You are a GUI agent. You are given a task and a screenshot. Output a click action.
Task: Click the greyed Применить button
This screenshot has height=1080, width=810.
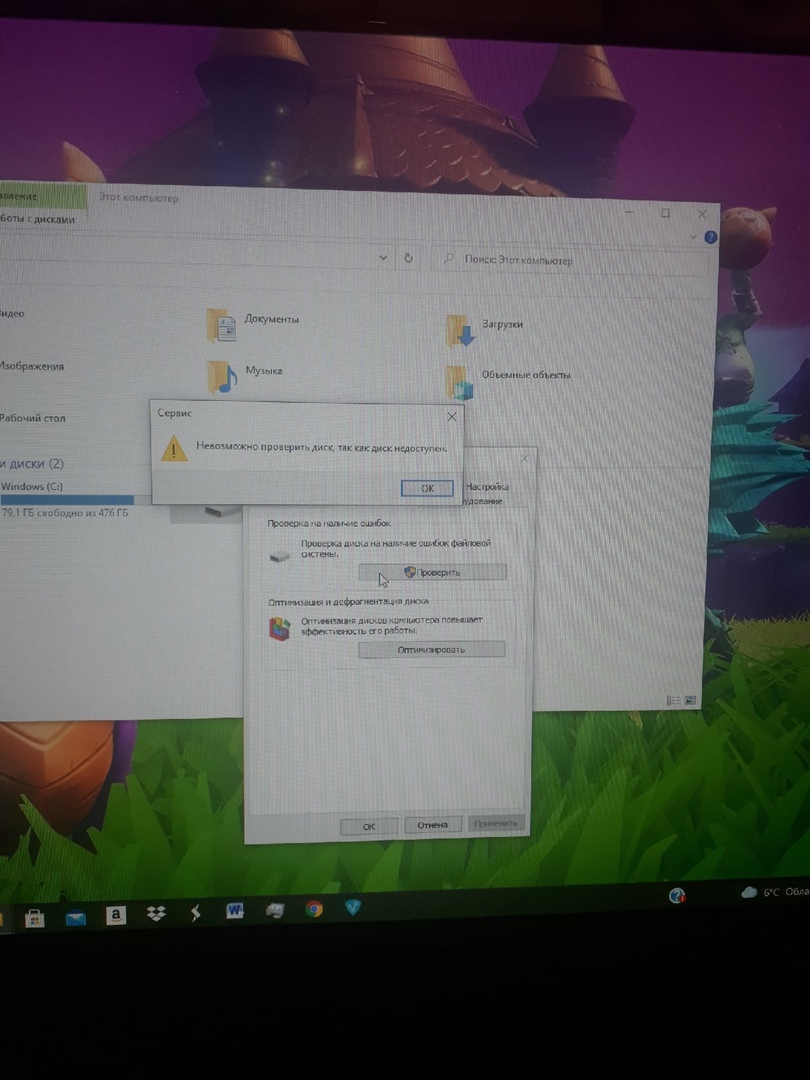496,823
